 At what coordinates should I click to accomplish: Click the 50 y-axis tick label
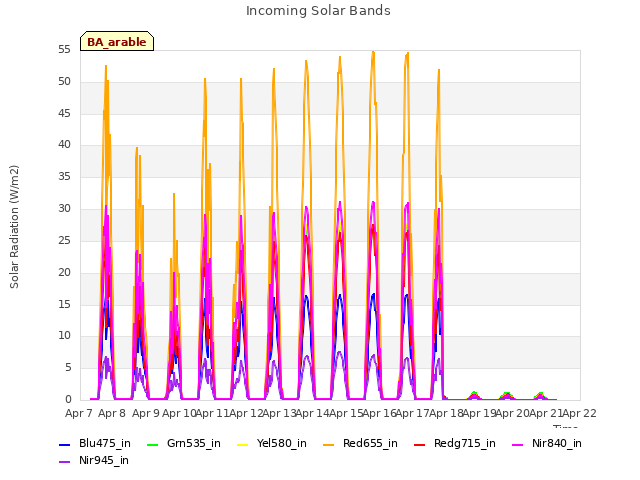point(64,82)
